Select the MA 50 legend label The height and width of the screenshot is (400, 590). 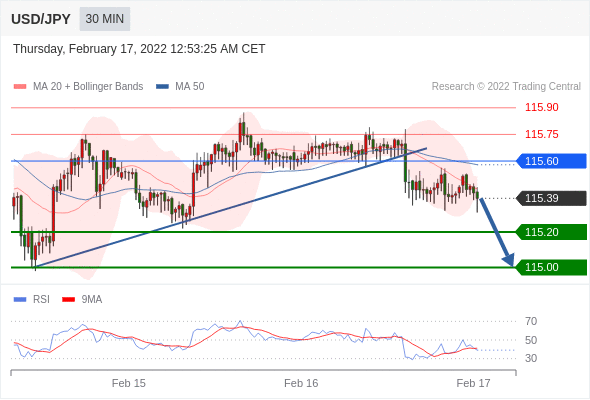click(x=190, y=87)
